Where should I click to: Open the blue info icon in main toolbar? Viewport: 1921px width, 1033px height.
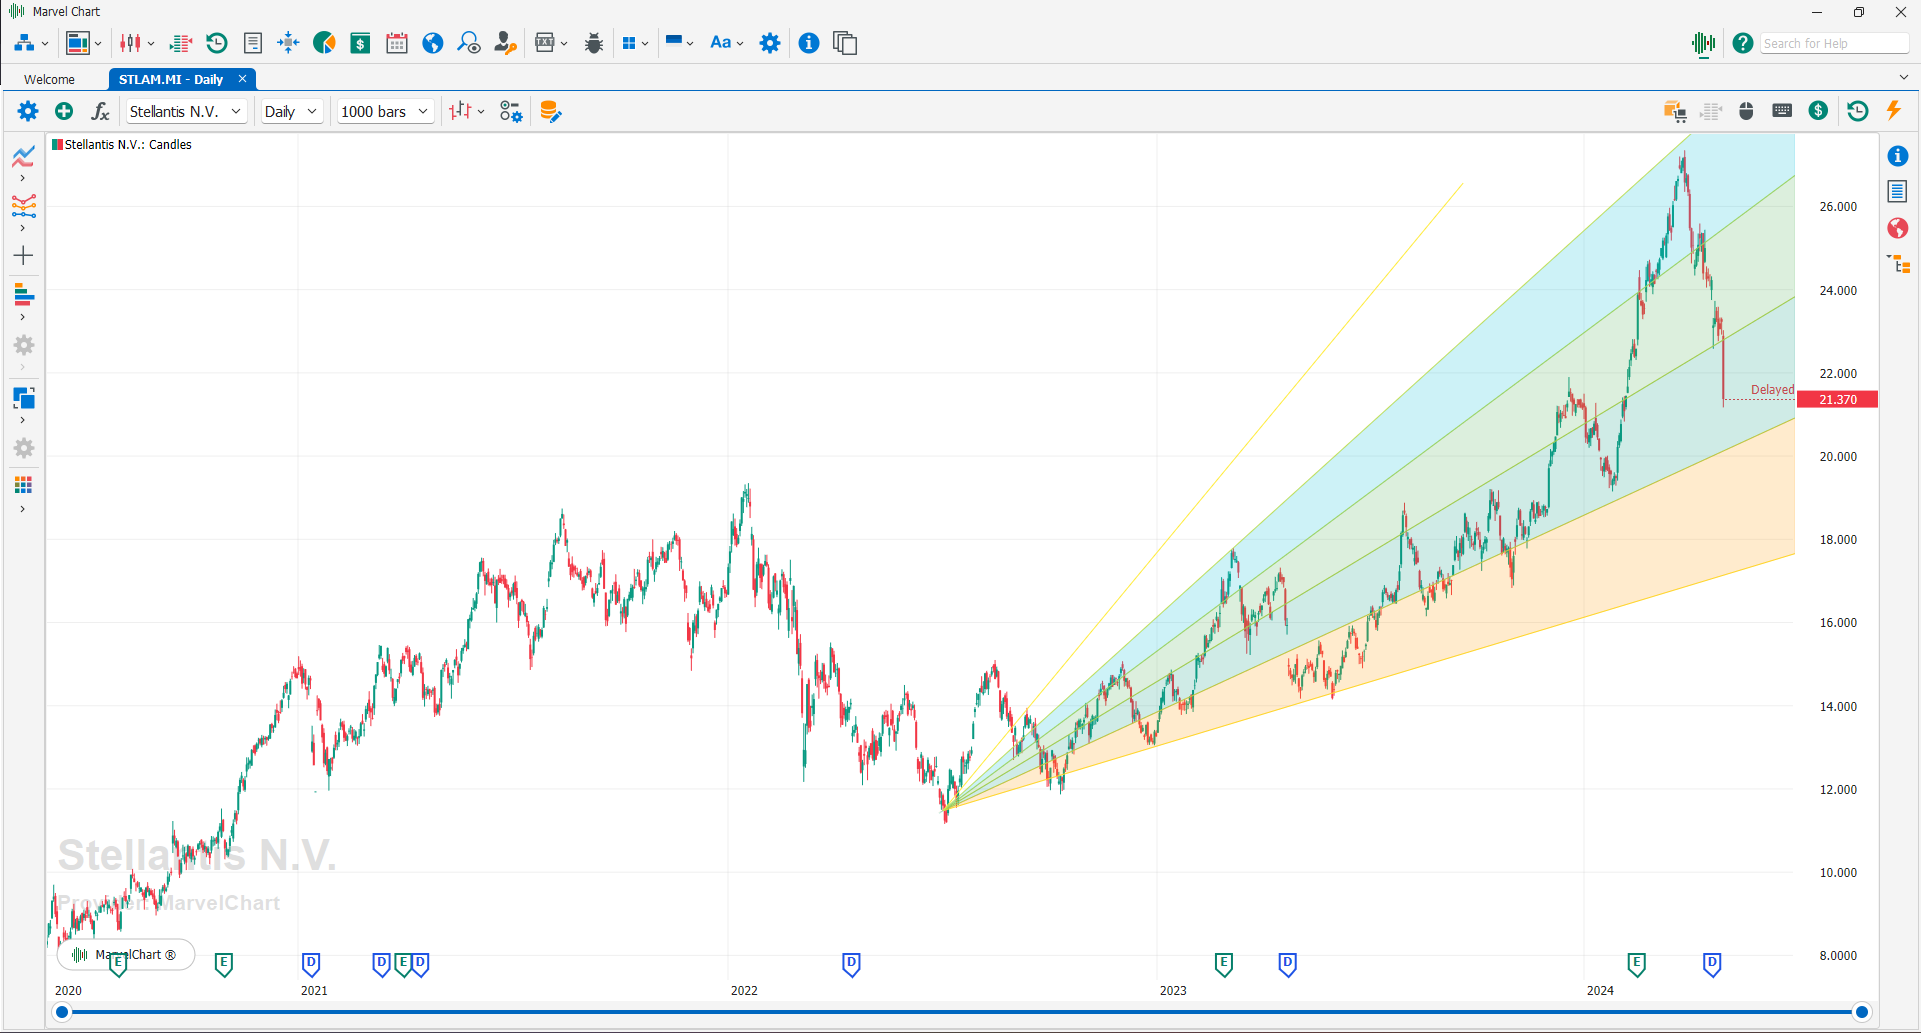click(809, 43)
